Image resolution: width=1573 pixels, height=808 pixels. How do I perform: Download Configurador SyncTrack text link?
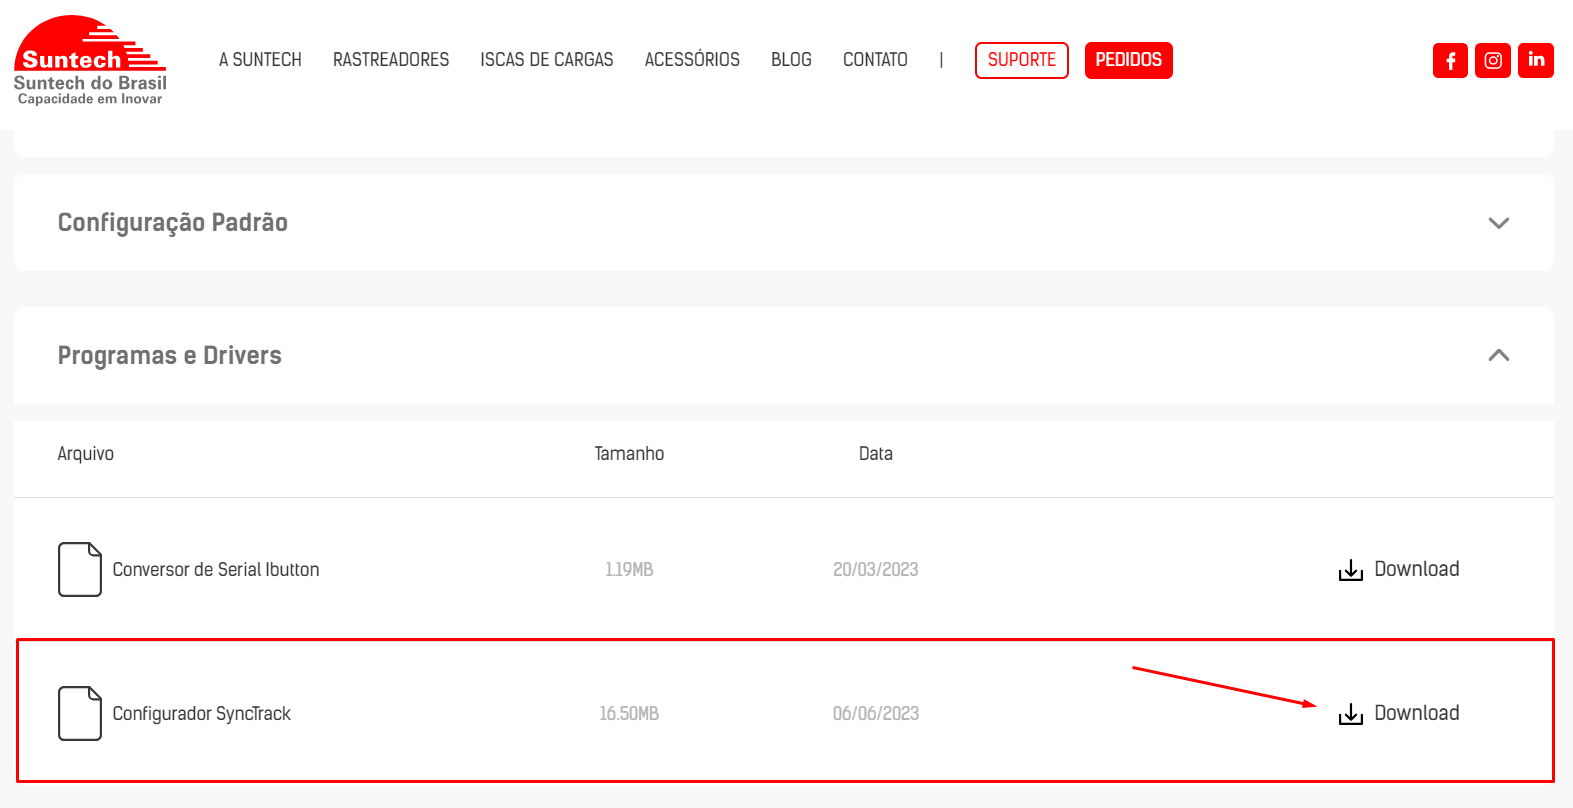point(1416,713)
